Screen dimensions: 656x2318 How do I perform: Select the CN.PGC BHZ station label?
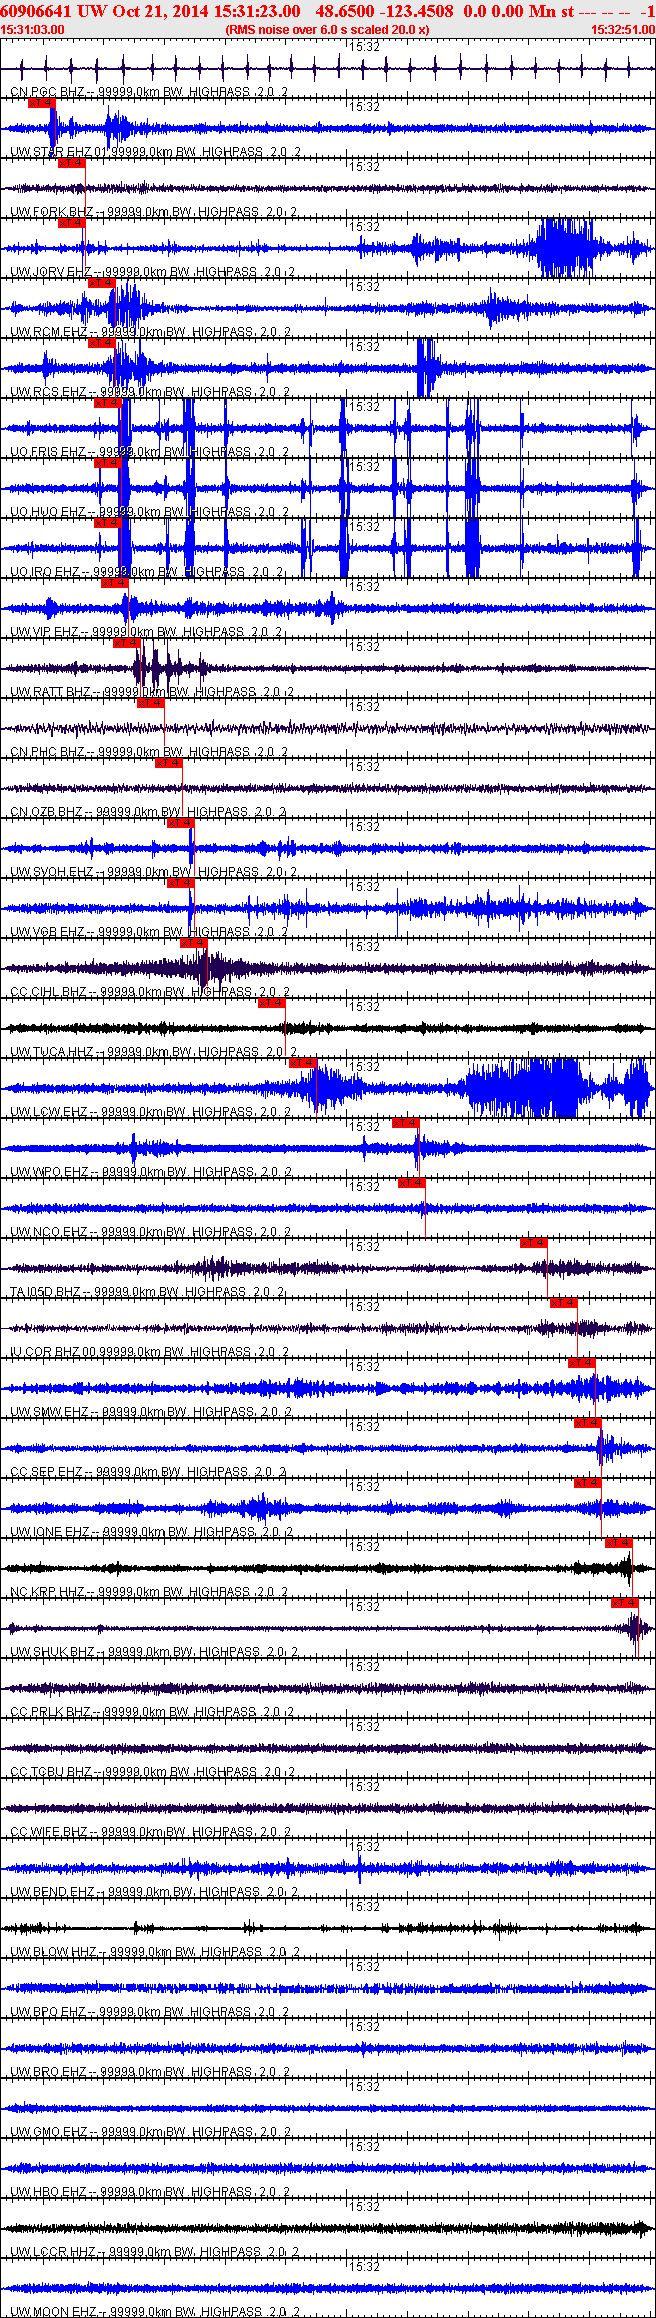(47, 92)
